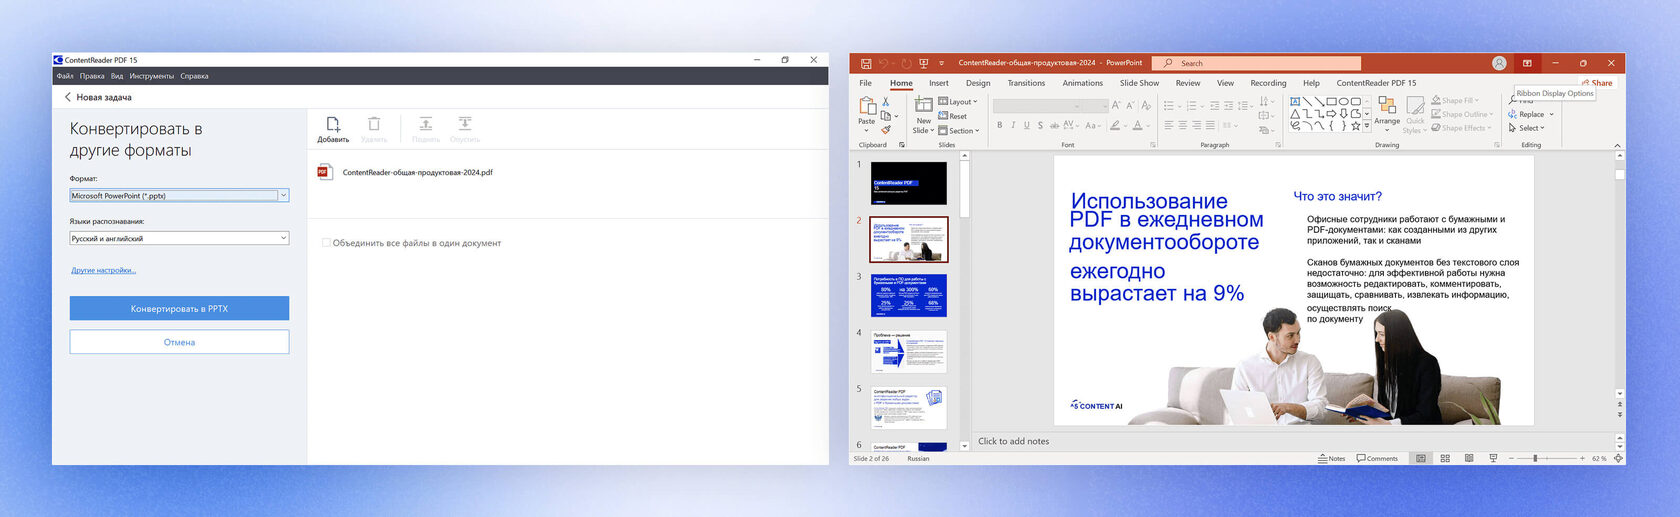Viewport: 1680px width, 517px height.
Task: Open the ContentReader PDF 15 ribbon tab
Action: click(x=1376, y=83)
